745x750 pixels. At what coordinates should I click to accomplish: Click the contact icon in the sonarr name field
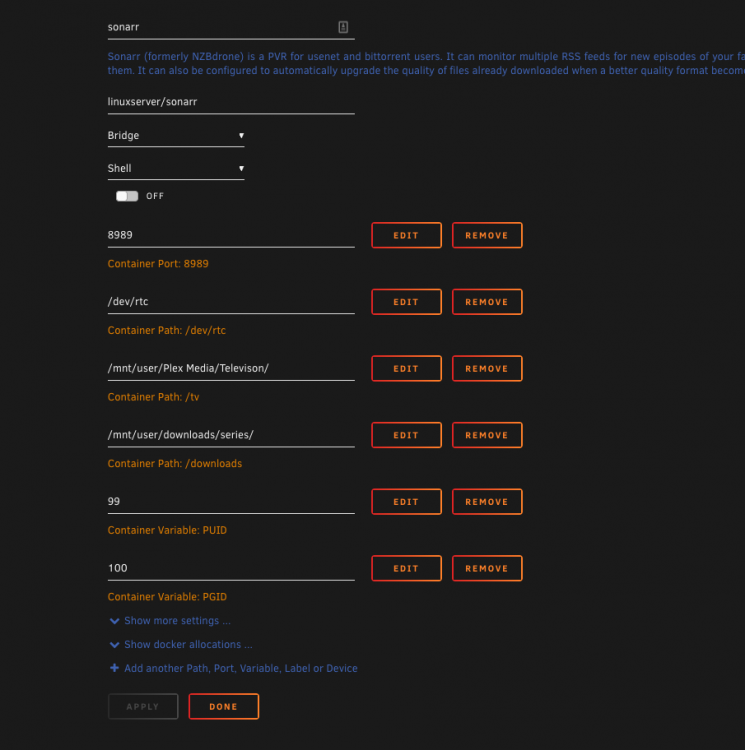tap(343, 27)
